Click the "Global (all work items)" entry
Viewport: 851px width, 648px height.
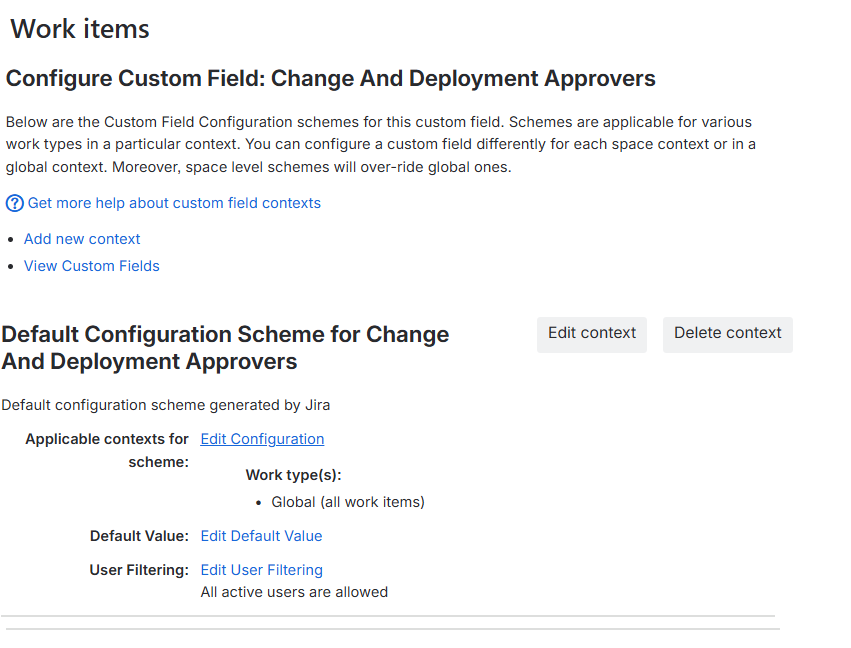click(348, 502)
